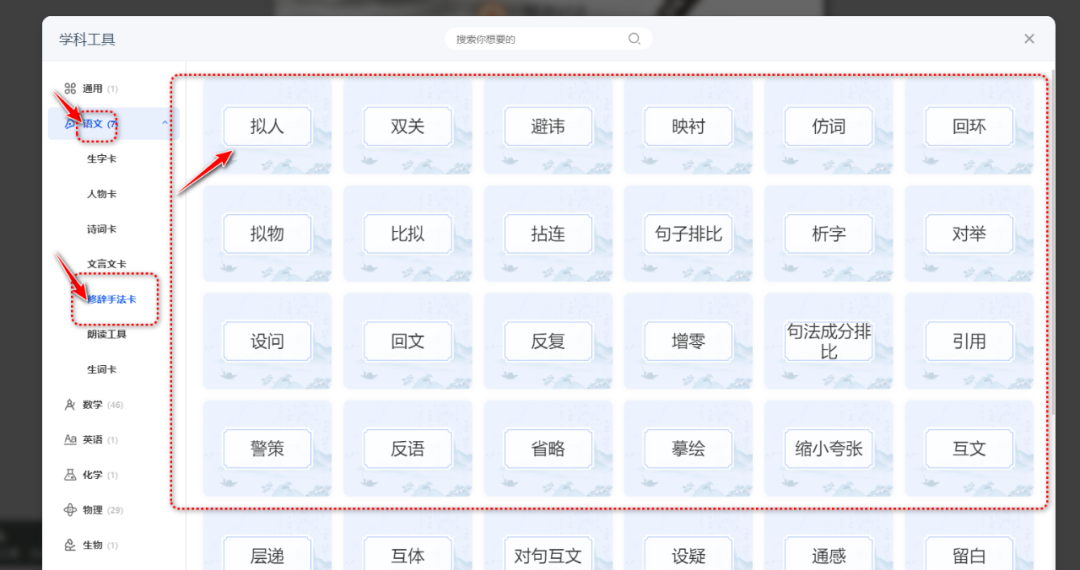The image size is (1080, 570).
Task: Open the 警策 card
Action: coord(267,449)
